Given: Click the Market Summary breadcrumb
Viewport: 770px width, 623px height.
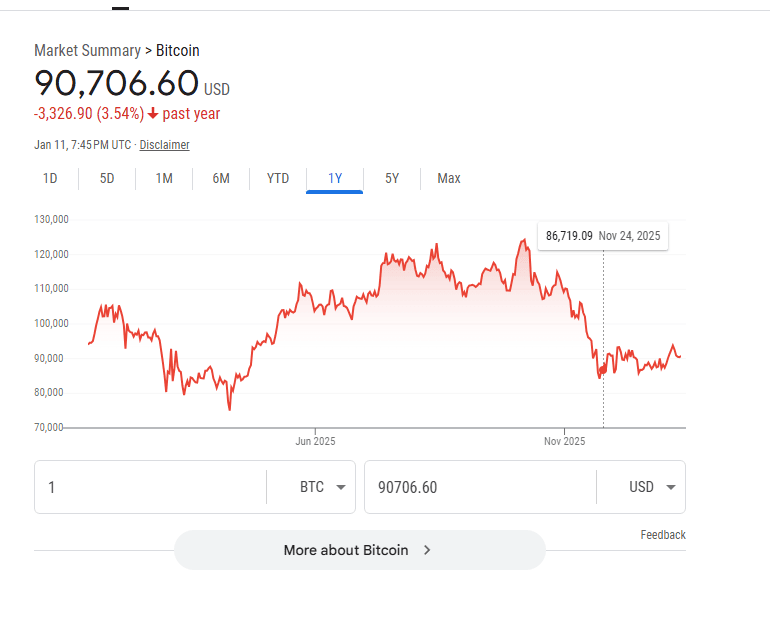Looking at the screenshot, I should coord(88,50).
